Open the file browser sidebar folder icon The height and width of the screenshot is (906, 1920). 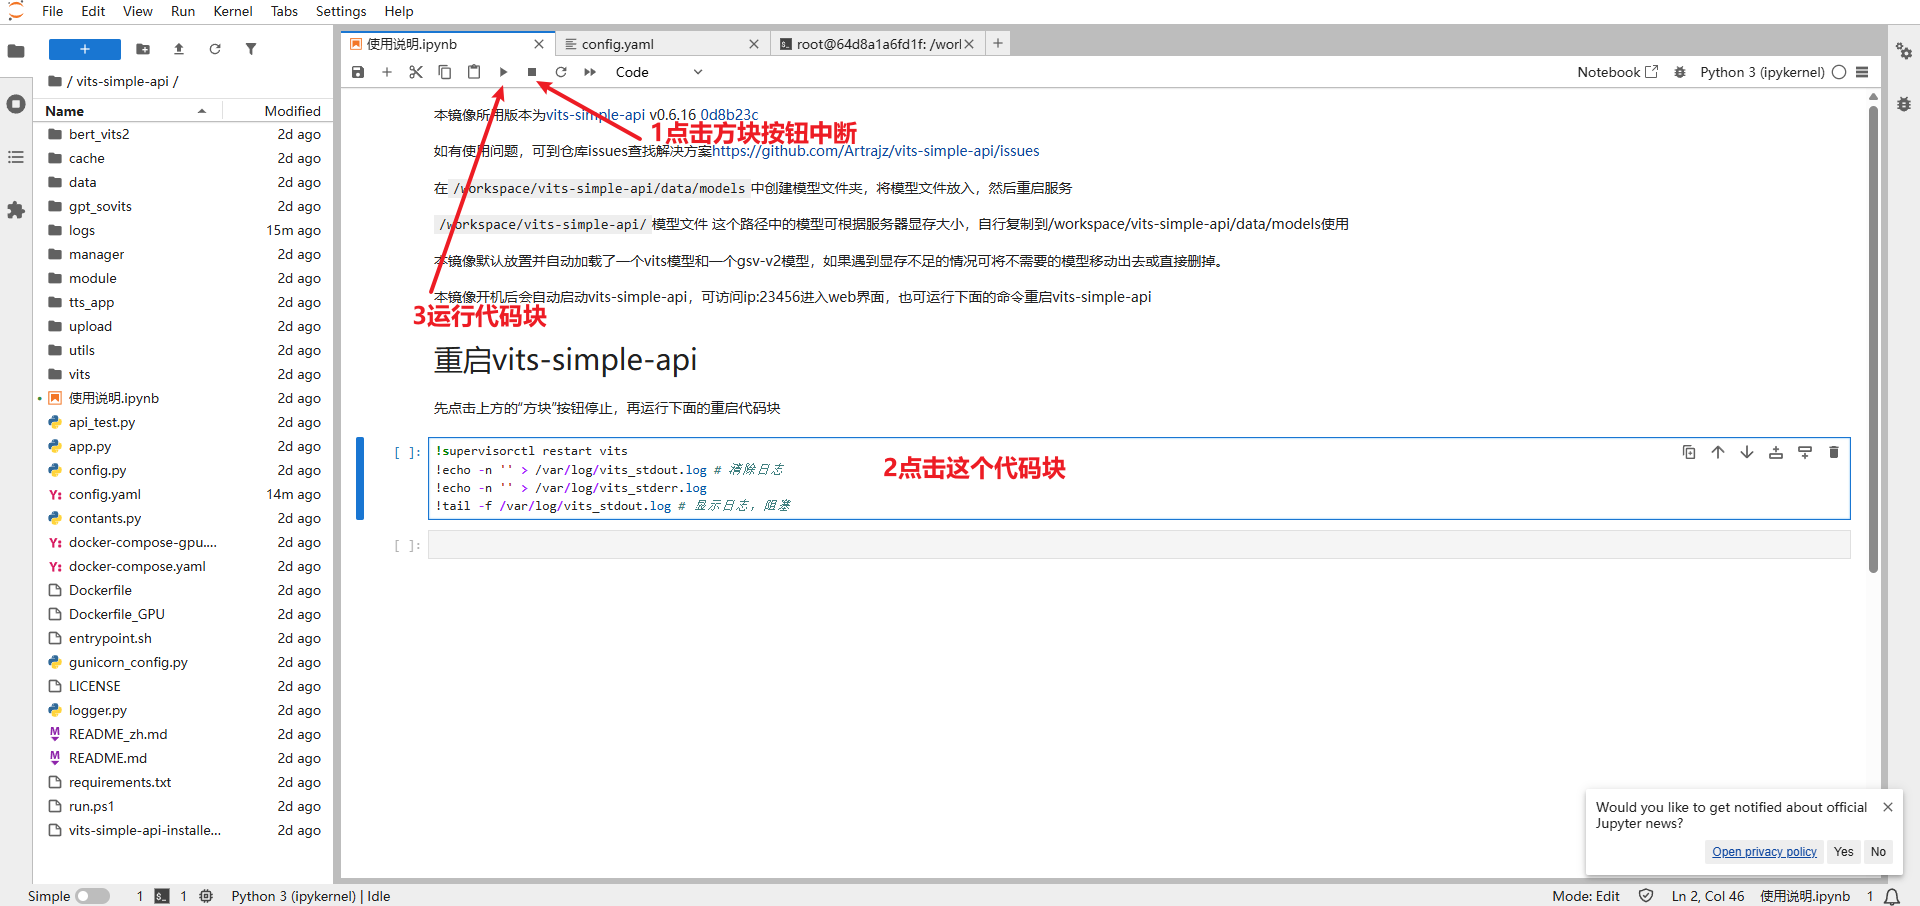[16, 51]
